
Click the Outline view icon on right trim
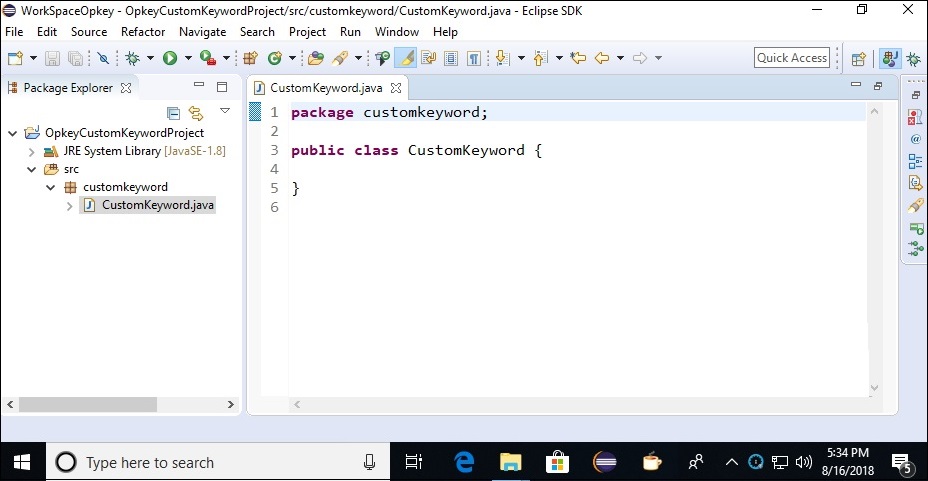click(x=916, y=161)
